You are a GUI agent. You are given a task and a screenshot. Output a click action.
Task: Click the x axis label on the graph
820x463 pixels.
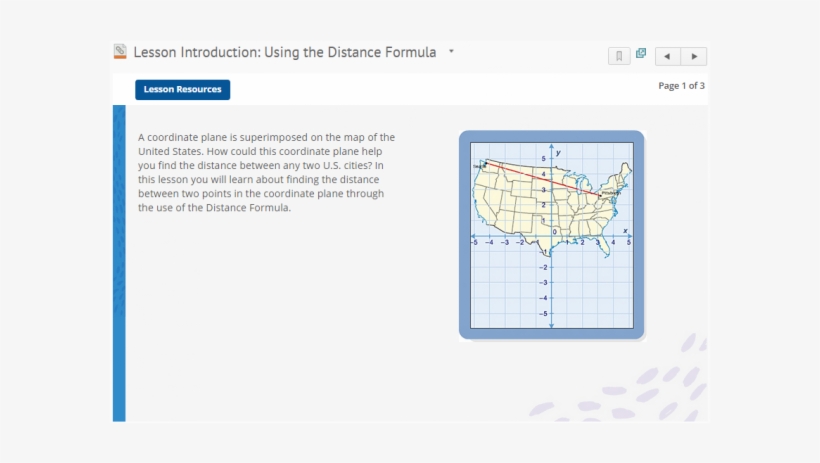click(x=624, y=232)
